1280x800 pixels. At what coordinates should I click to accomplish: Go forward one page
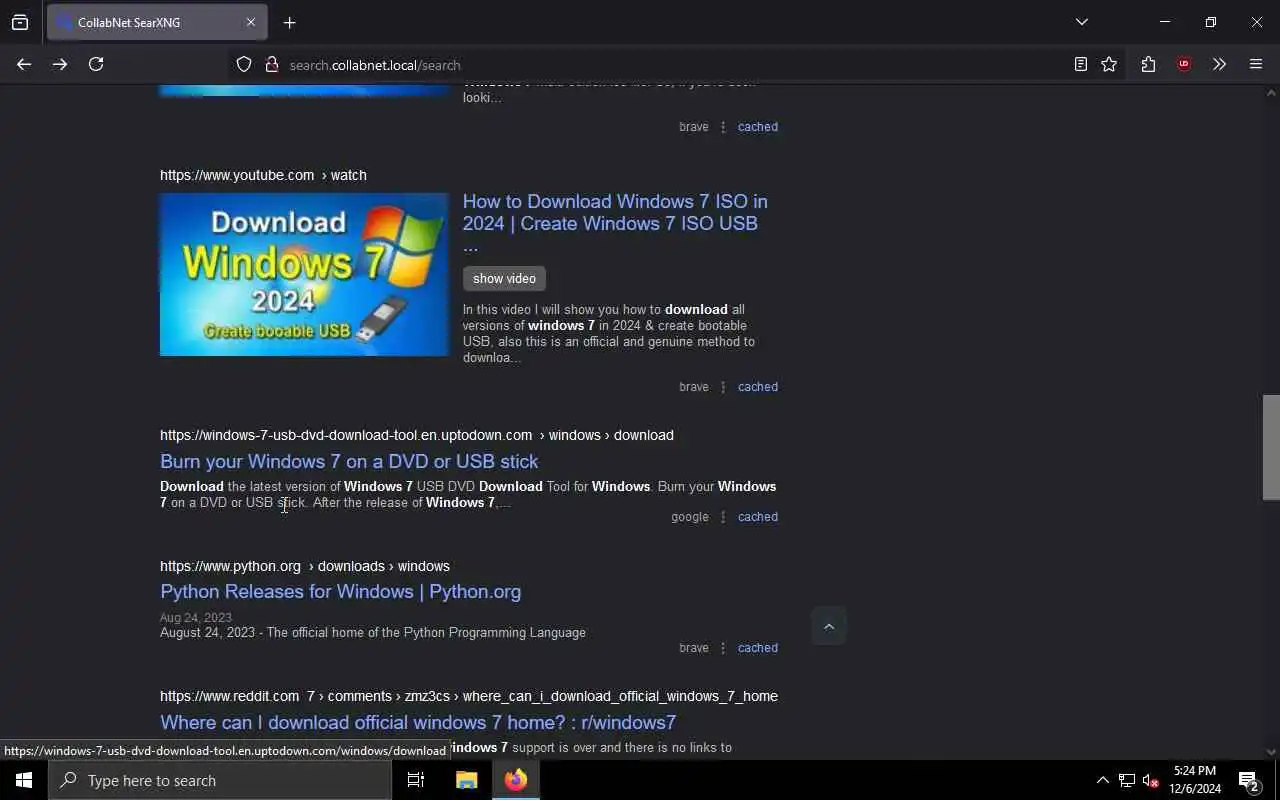tap(60, 64)
